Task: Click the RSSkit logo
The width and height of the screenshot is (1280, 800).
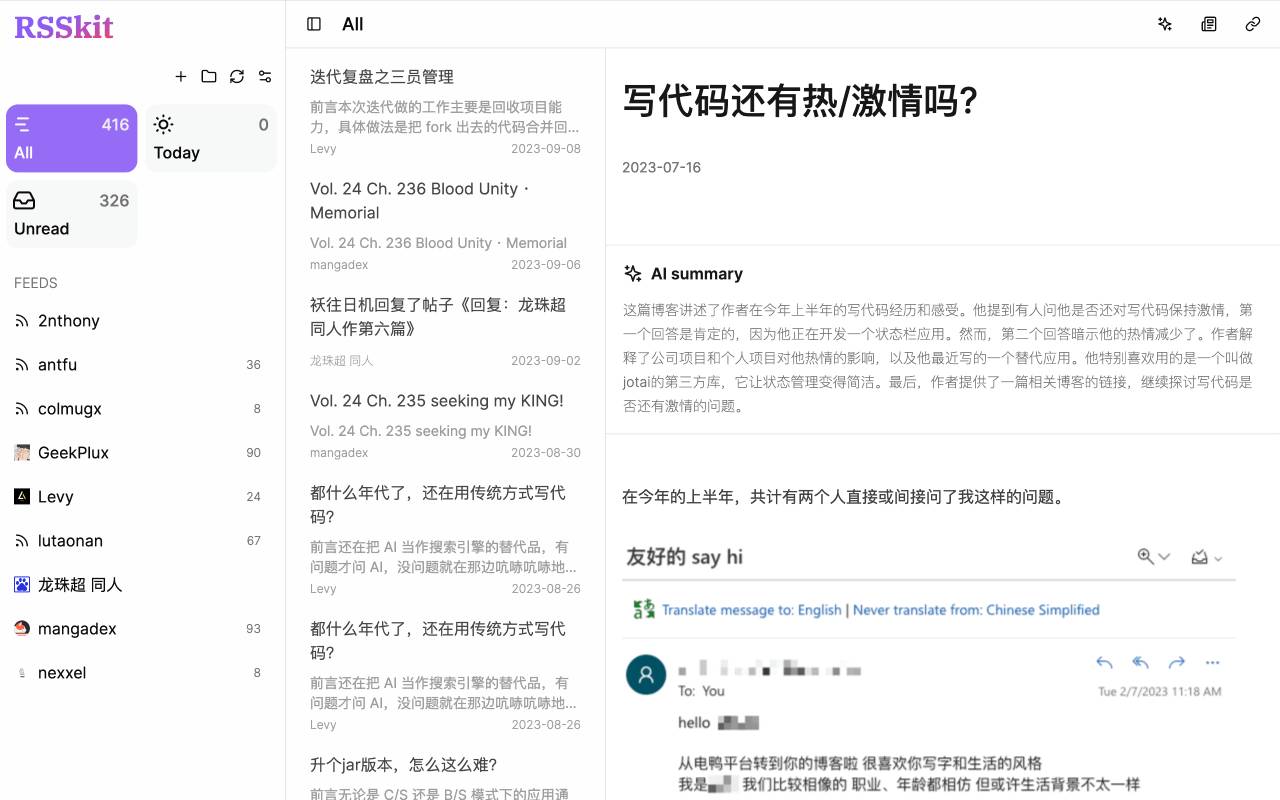Action: click(x=63, y=27)
